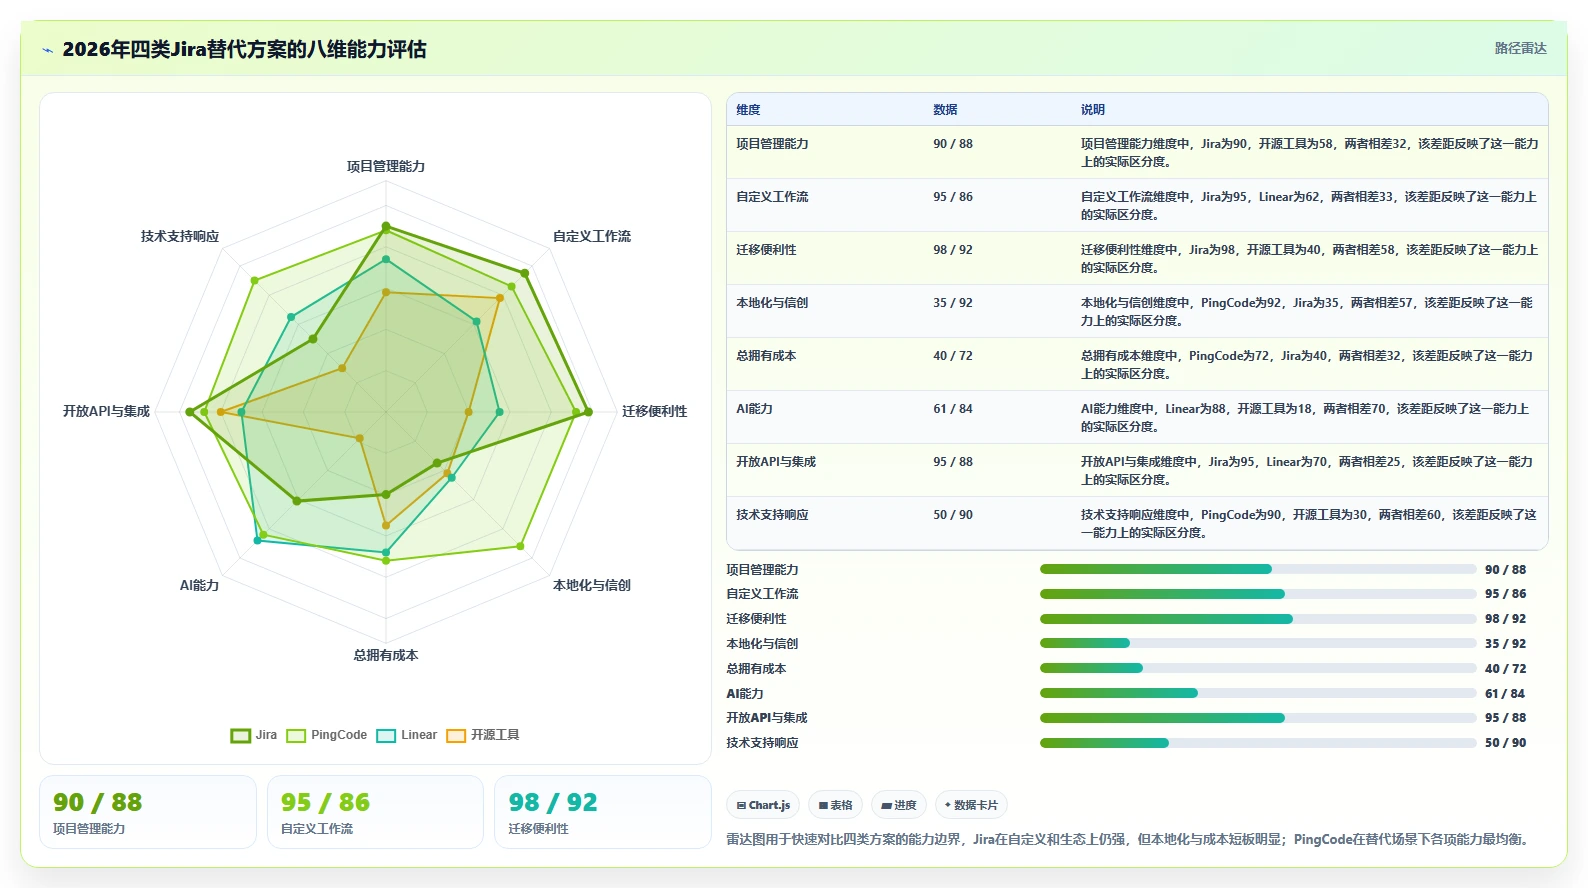Open the 95 / 86 自定义工作流 card
This screenshot has height=888, width=1588.
click(375, 812)
